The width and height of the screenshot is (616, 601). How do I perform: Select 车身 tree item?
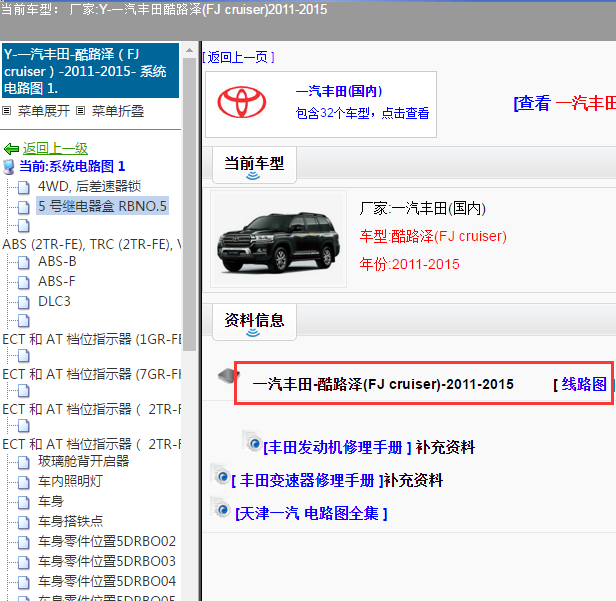pos(51,501)
